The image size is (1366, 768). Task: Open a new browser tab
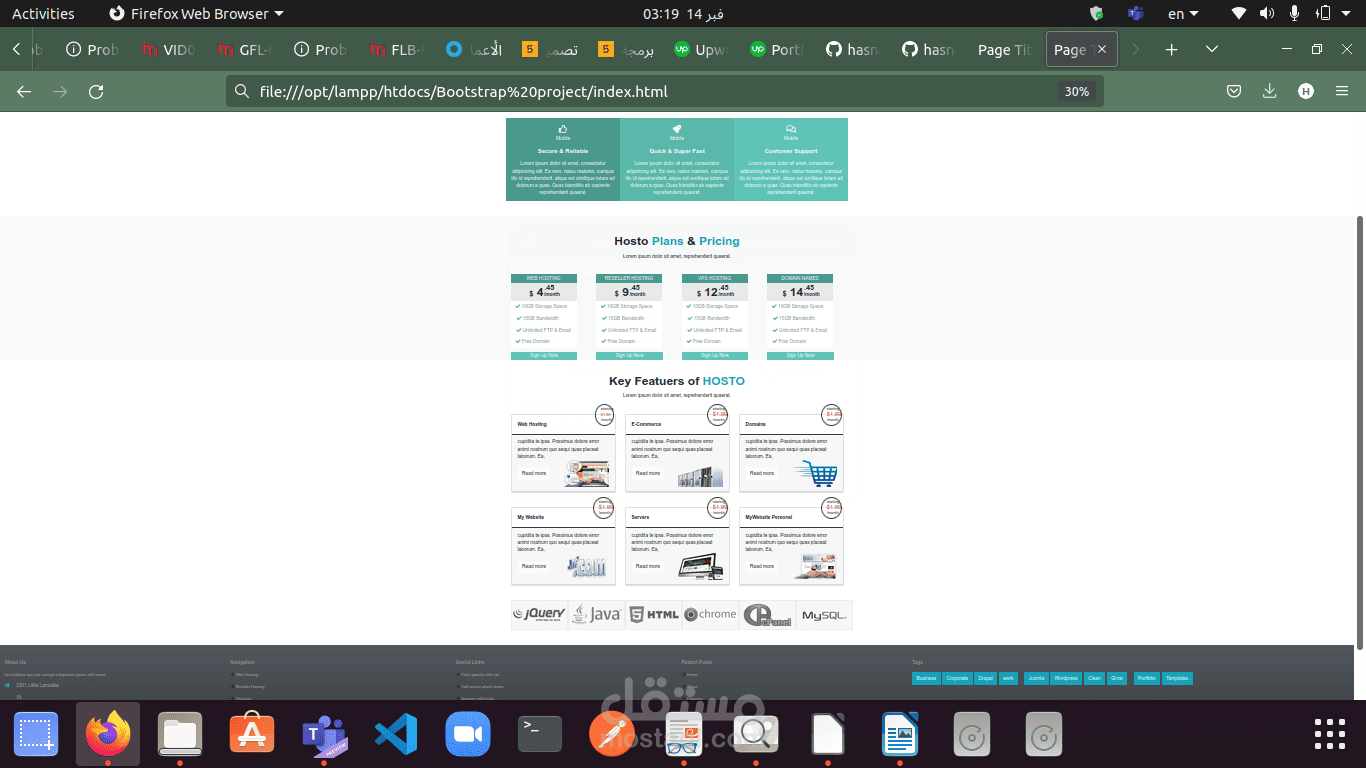(1172, 49)
